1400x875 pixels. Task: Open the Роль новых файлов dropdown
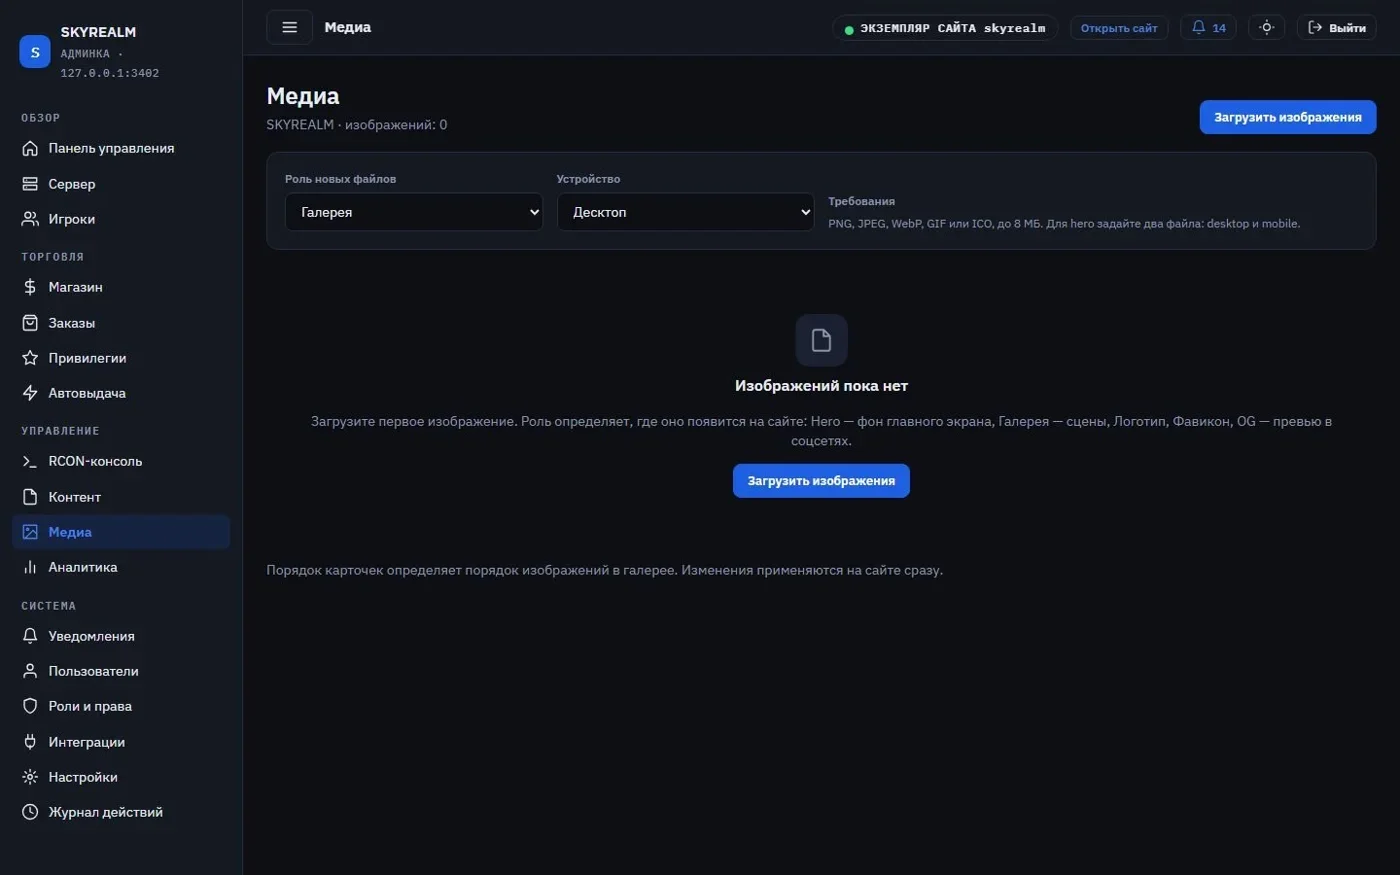pyautogui.click(x=414, y=212)
